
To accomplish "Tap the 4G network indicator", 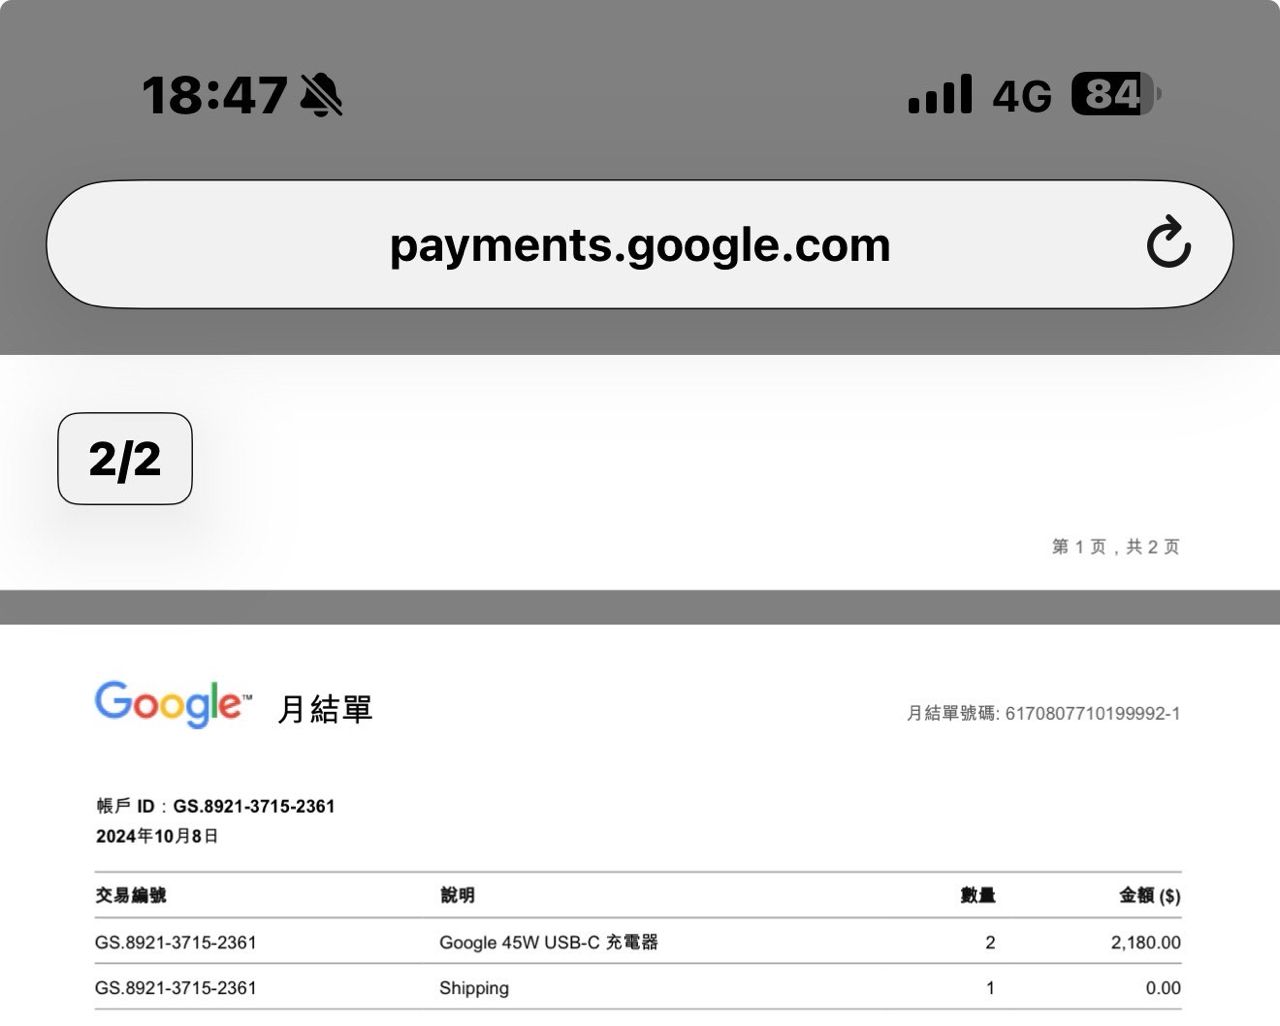I will pos(1021,97).
